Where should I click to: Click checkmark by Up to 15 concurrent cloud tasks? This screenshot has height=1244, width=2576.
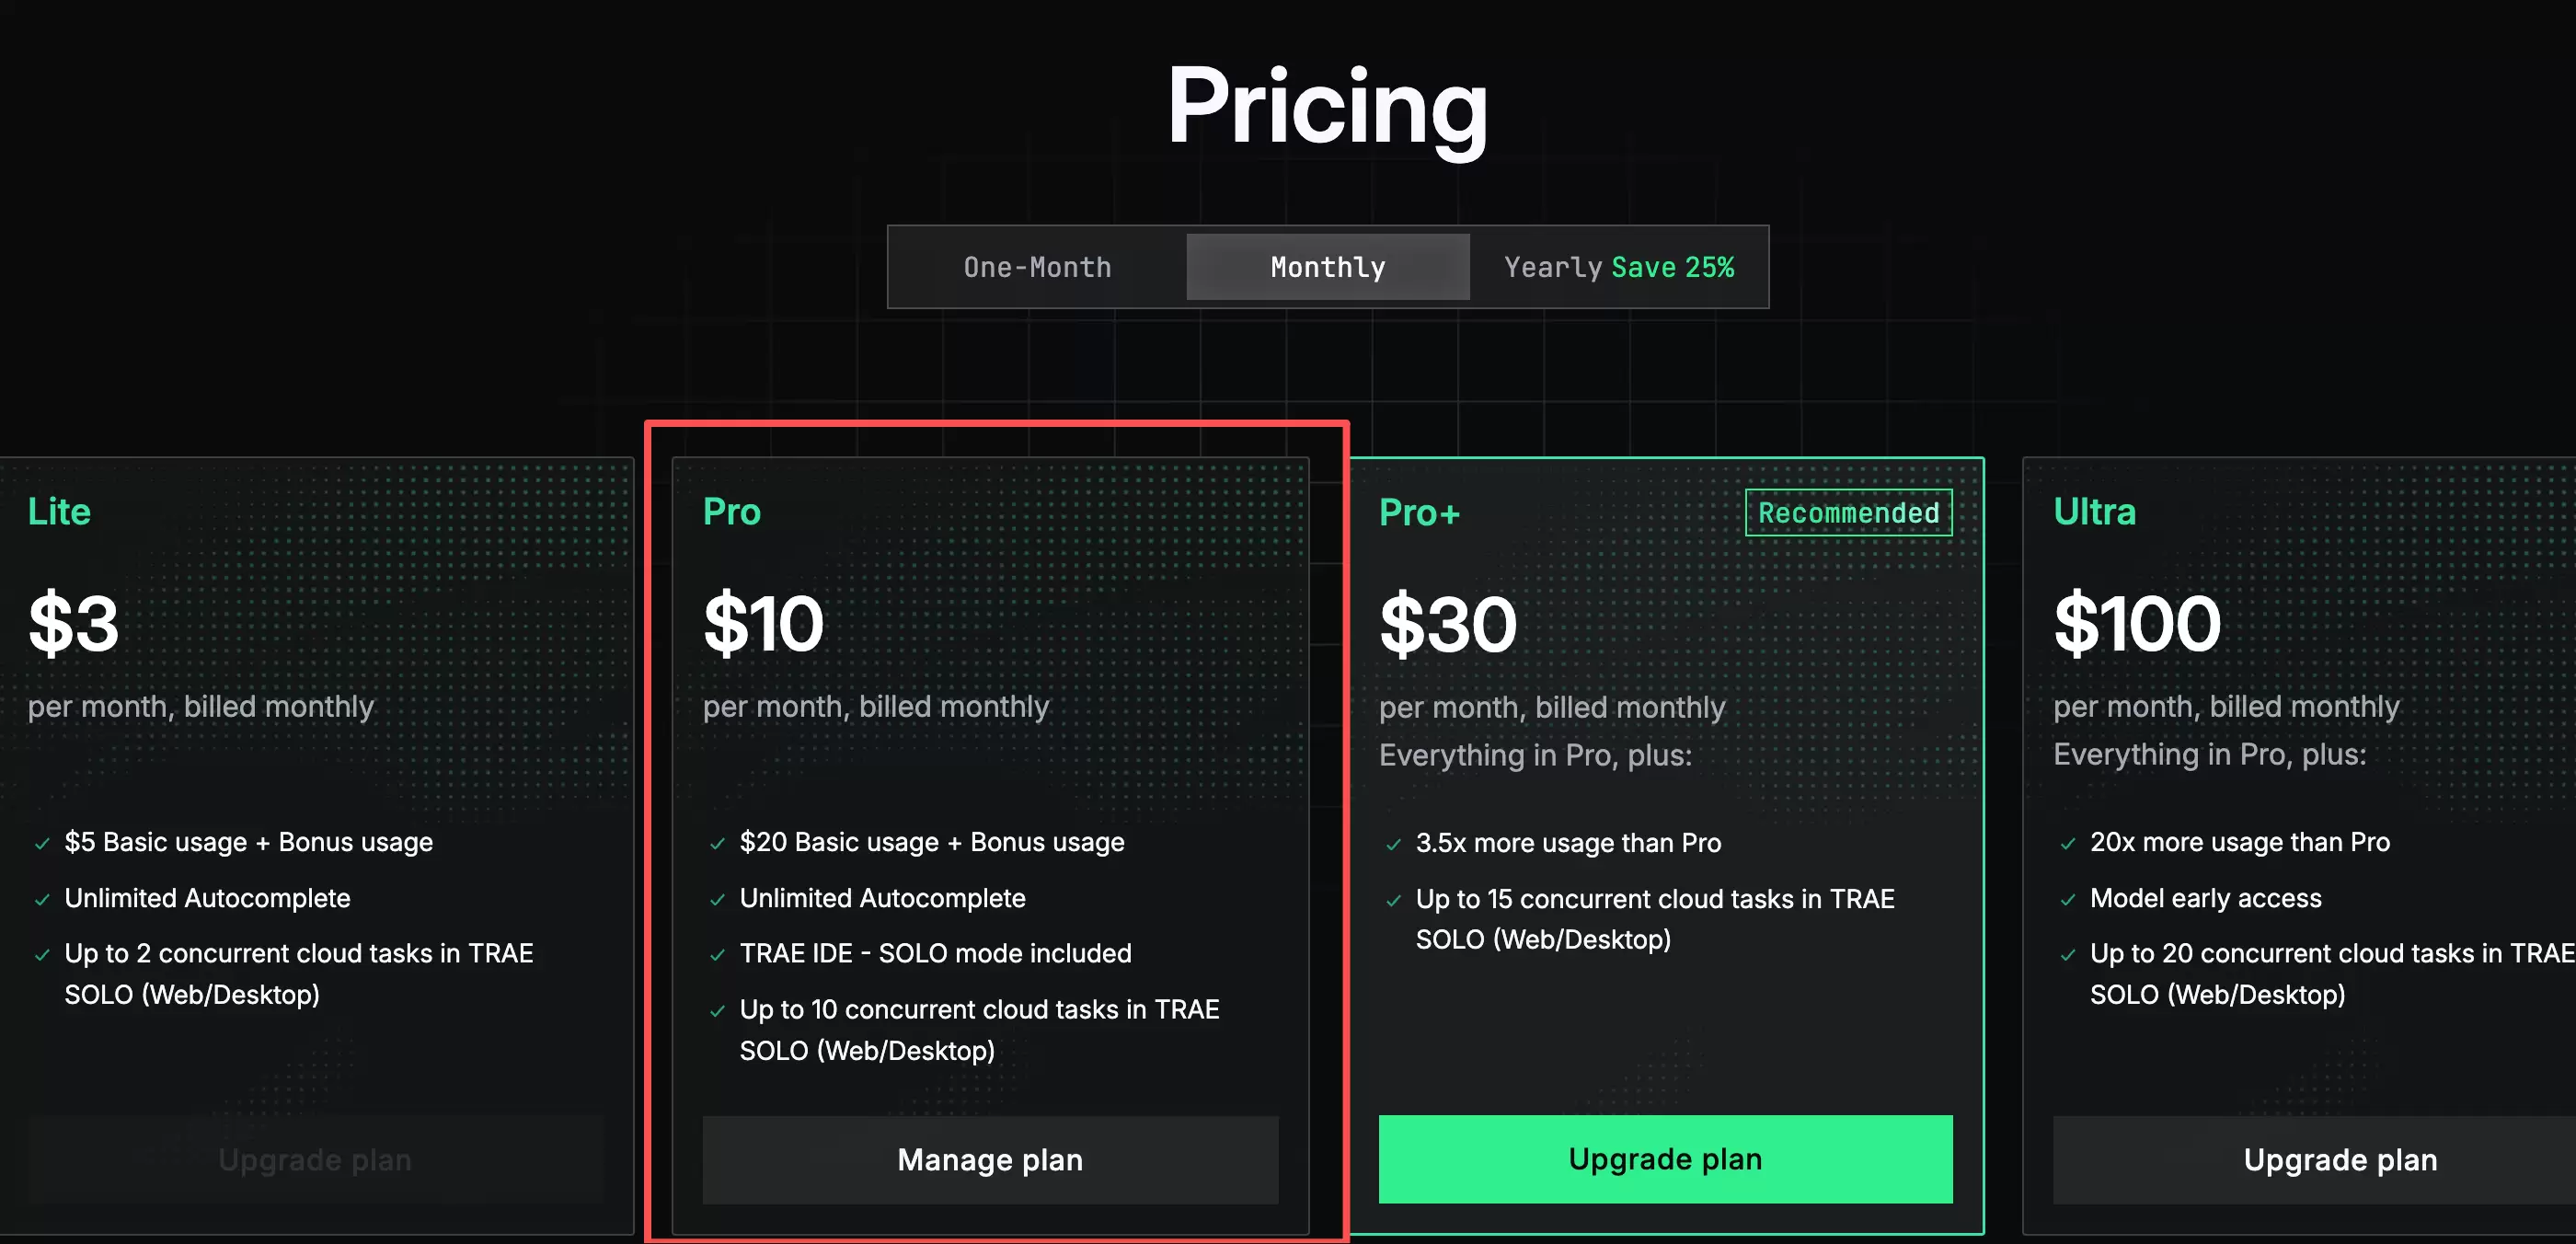1393,901
